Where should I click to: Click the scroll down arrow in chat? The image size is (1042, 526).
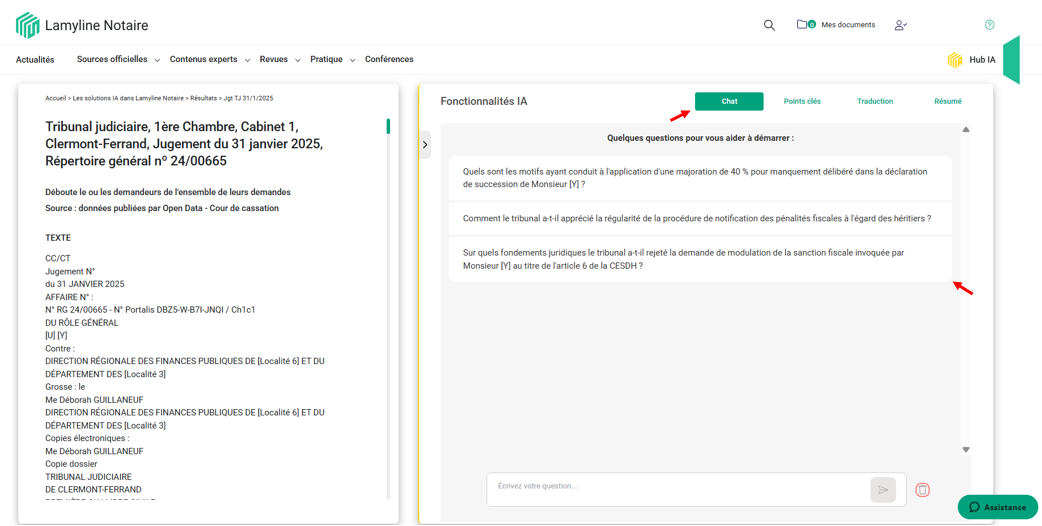tap(966, 450)
